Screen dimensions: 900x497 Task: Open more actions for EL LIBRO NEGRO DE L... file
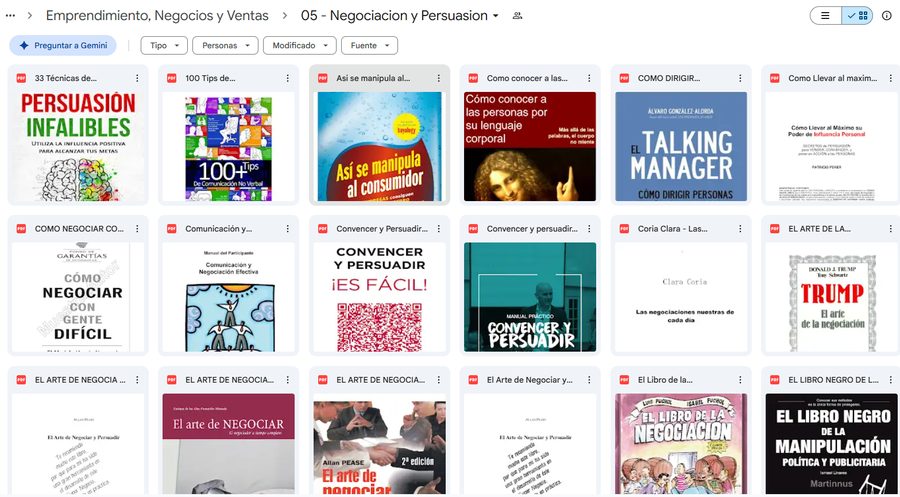pos(890,379)
